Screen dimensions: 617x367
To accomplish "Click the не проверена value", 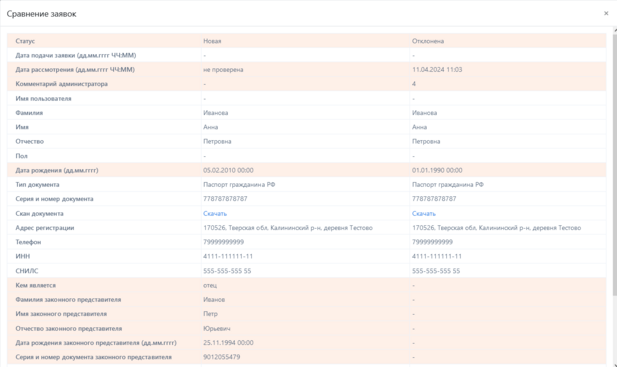I will (x=223, y=70).
